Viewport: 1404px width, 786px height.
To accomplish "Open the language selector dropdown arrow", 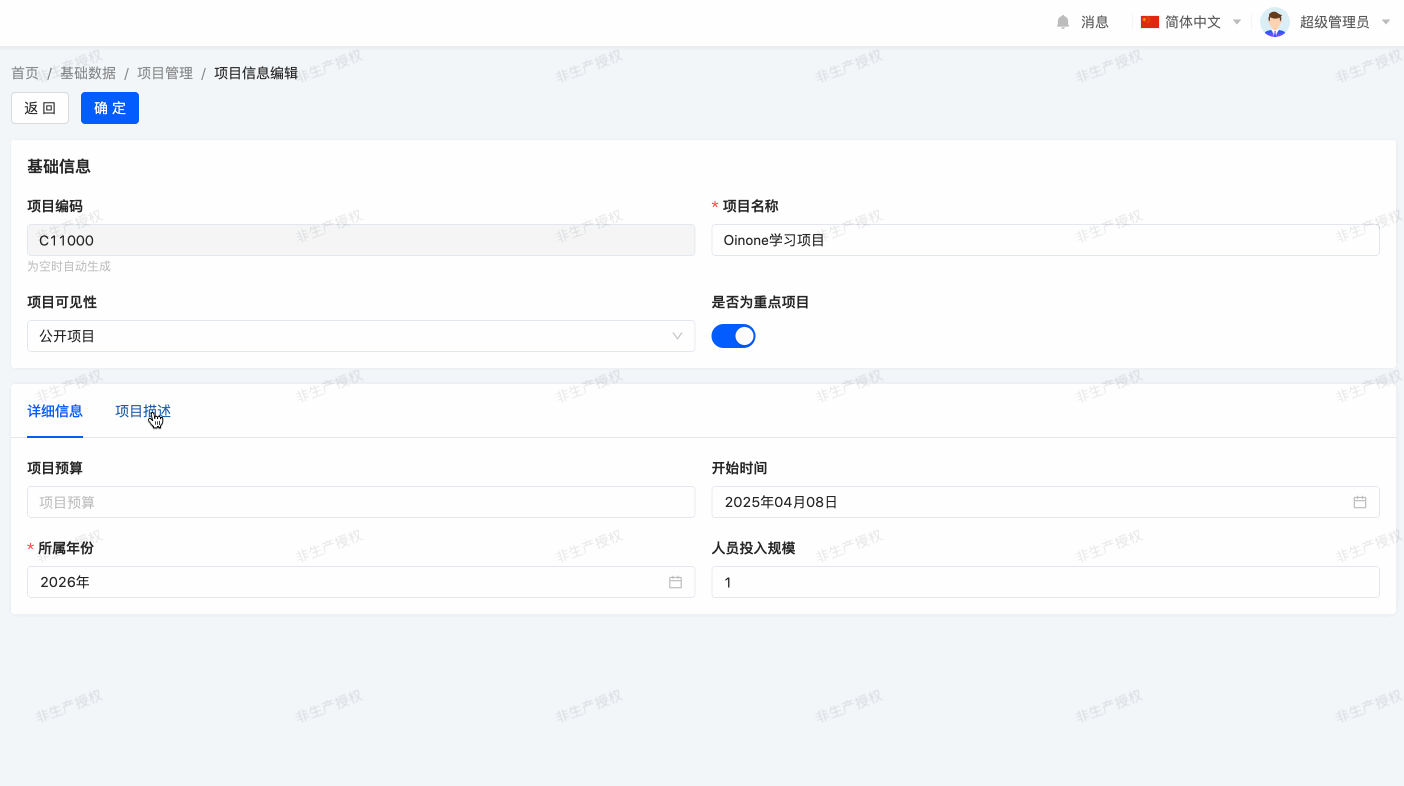I will [x=1237, y=22].
